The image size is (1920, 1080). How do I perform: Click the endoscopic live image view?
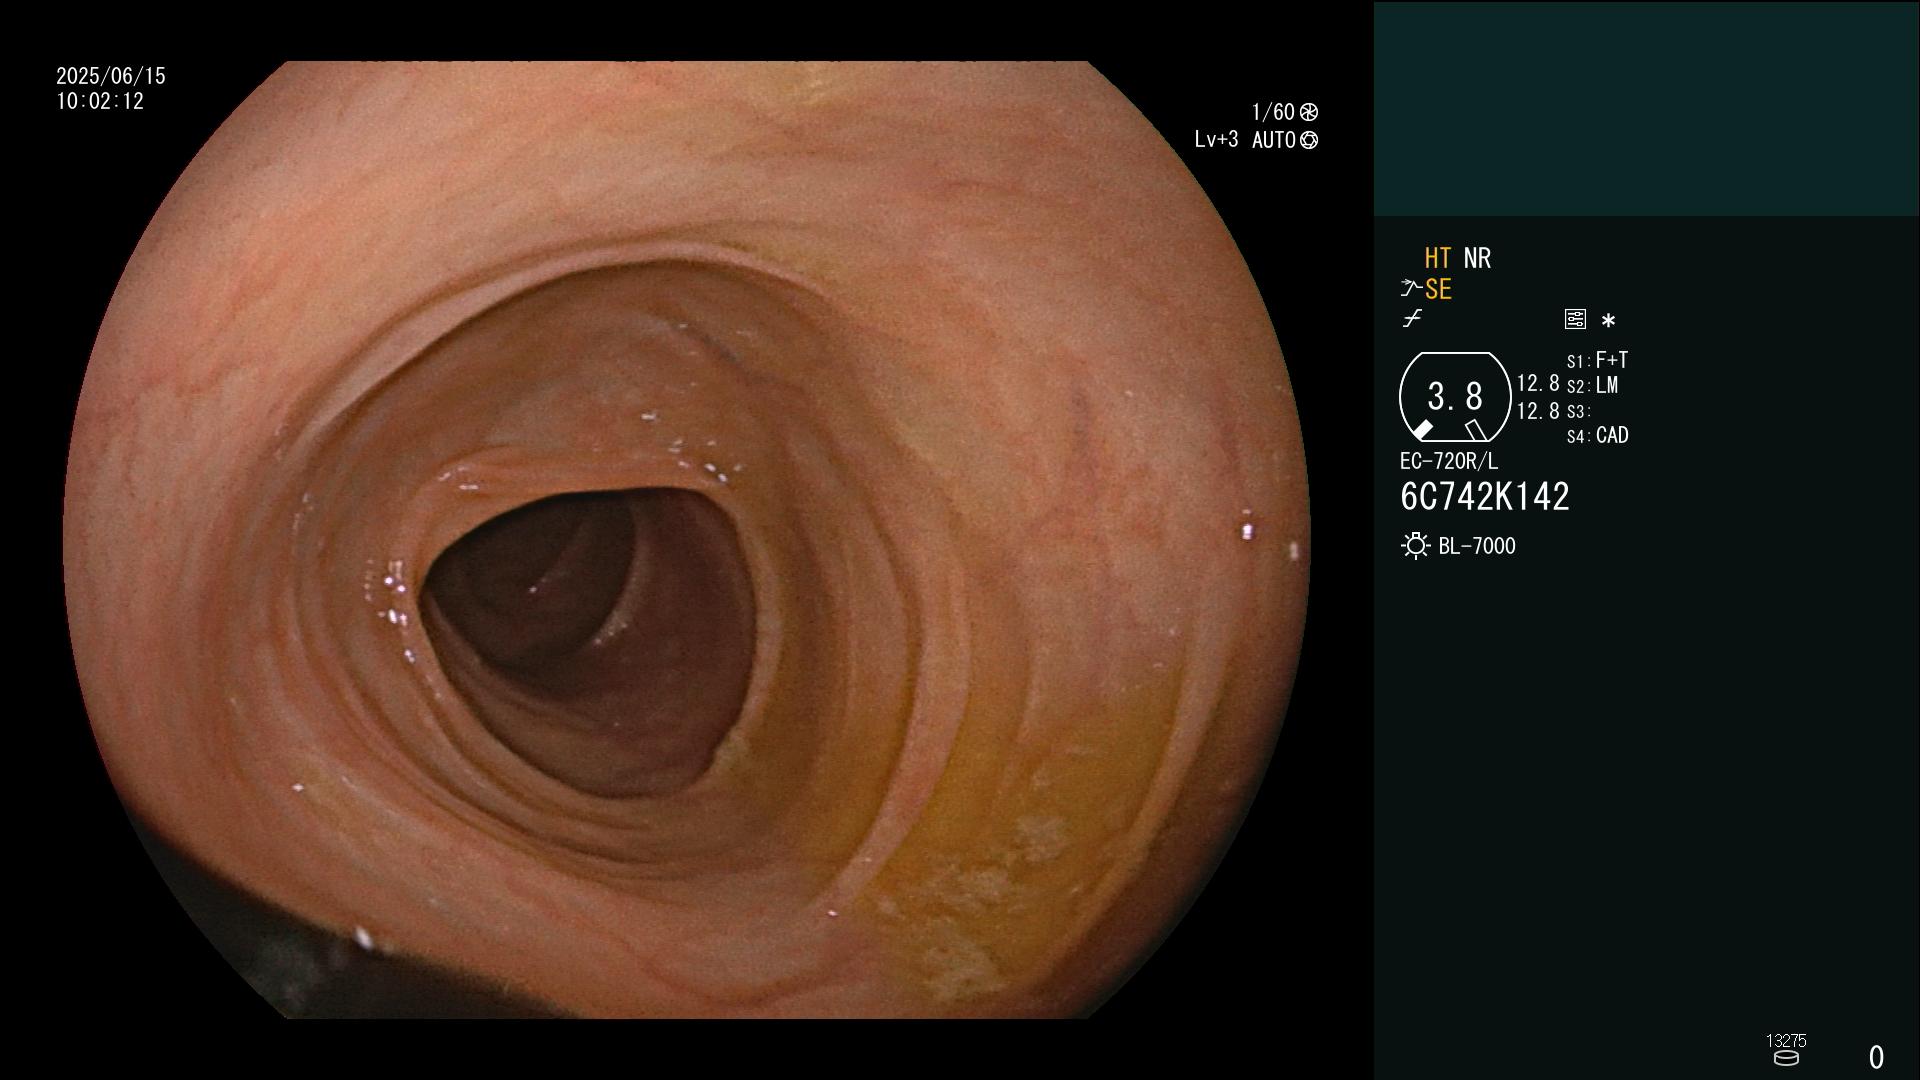click(686, 540)
